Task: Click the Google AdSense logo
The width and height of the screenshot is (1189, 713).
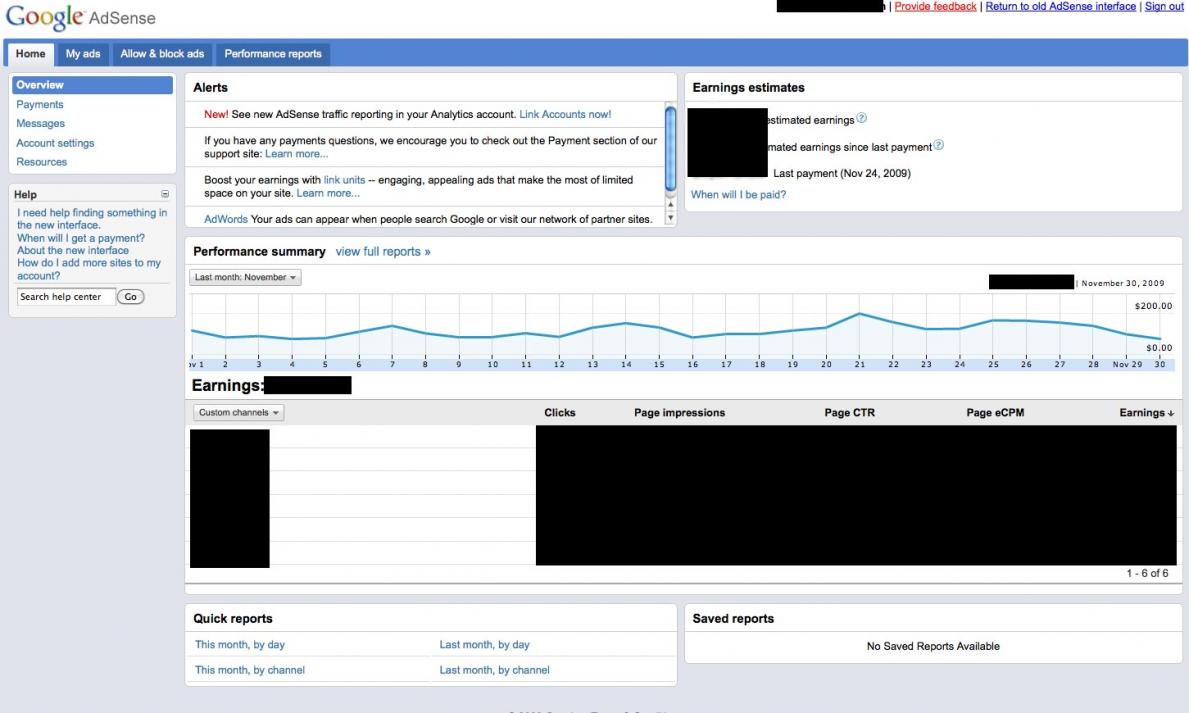Action: 80,17
